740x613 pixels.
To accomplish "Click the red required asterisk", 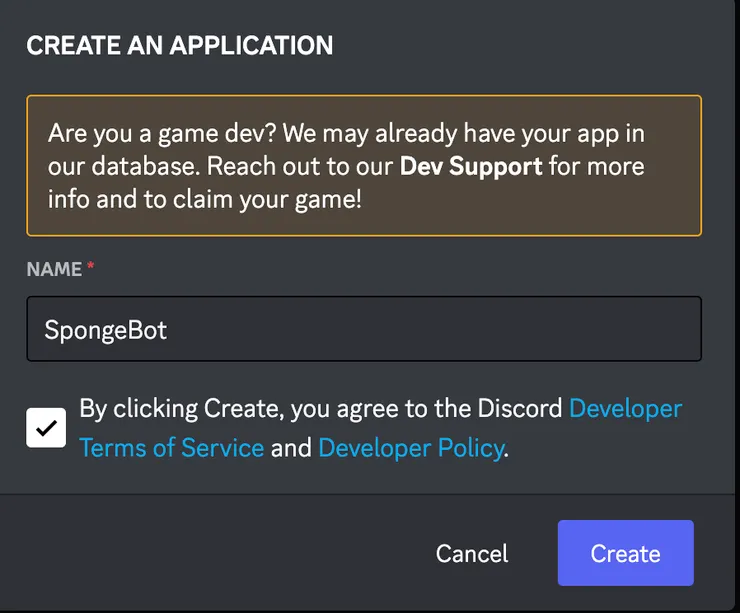I will coord(91,267).
